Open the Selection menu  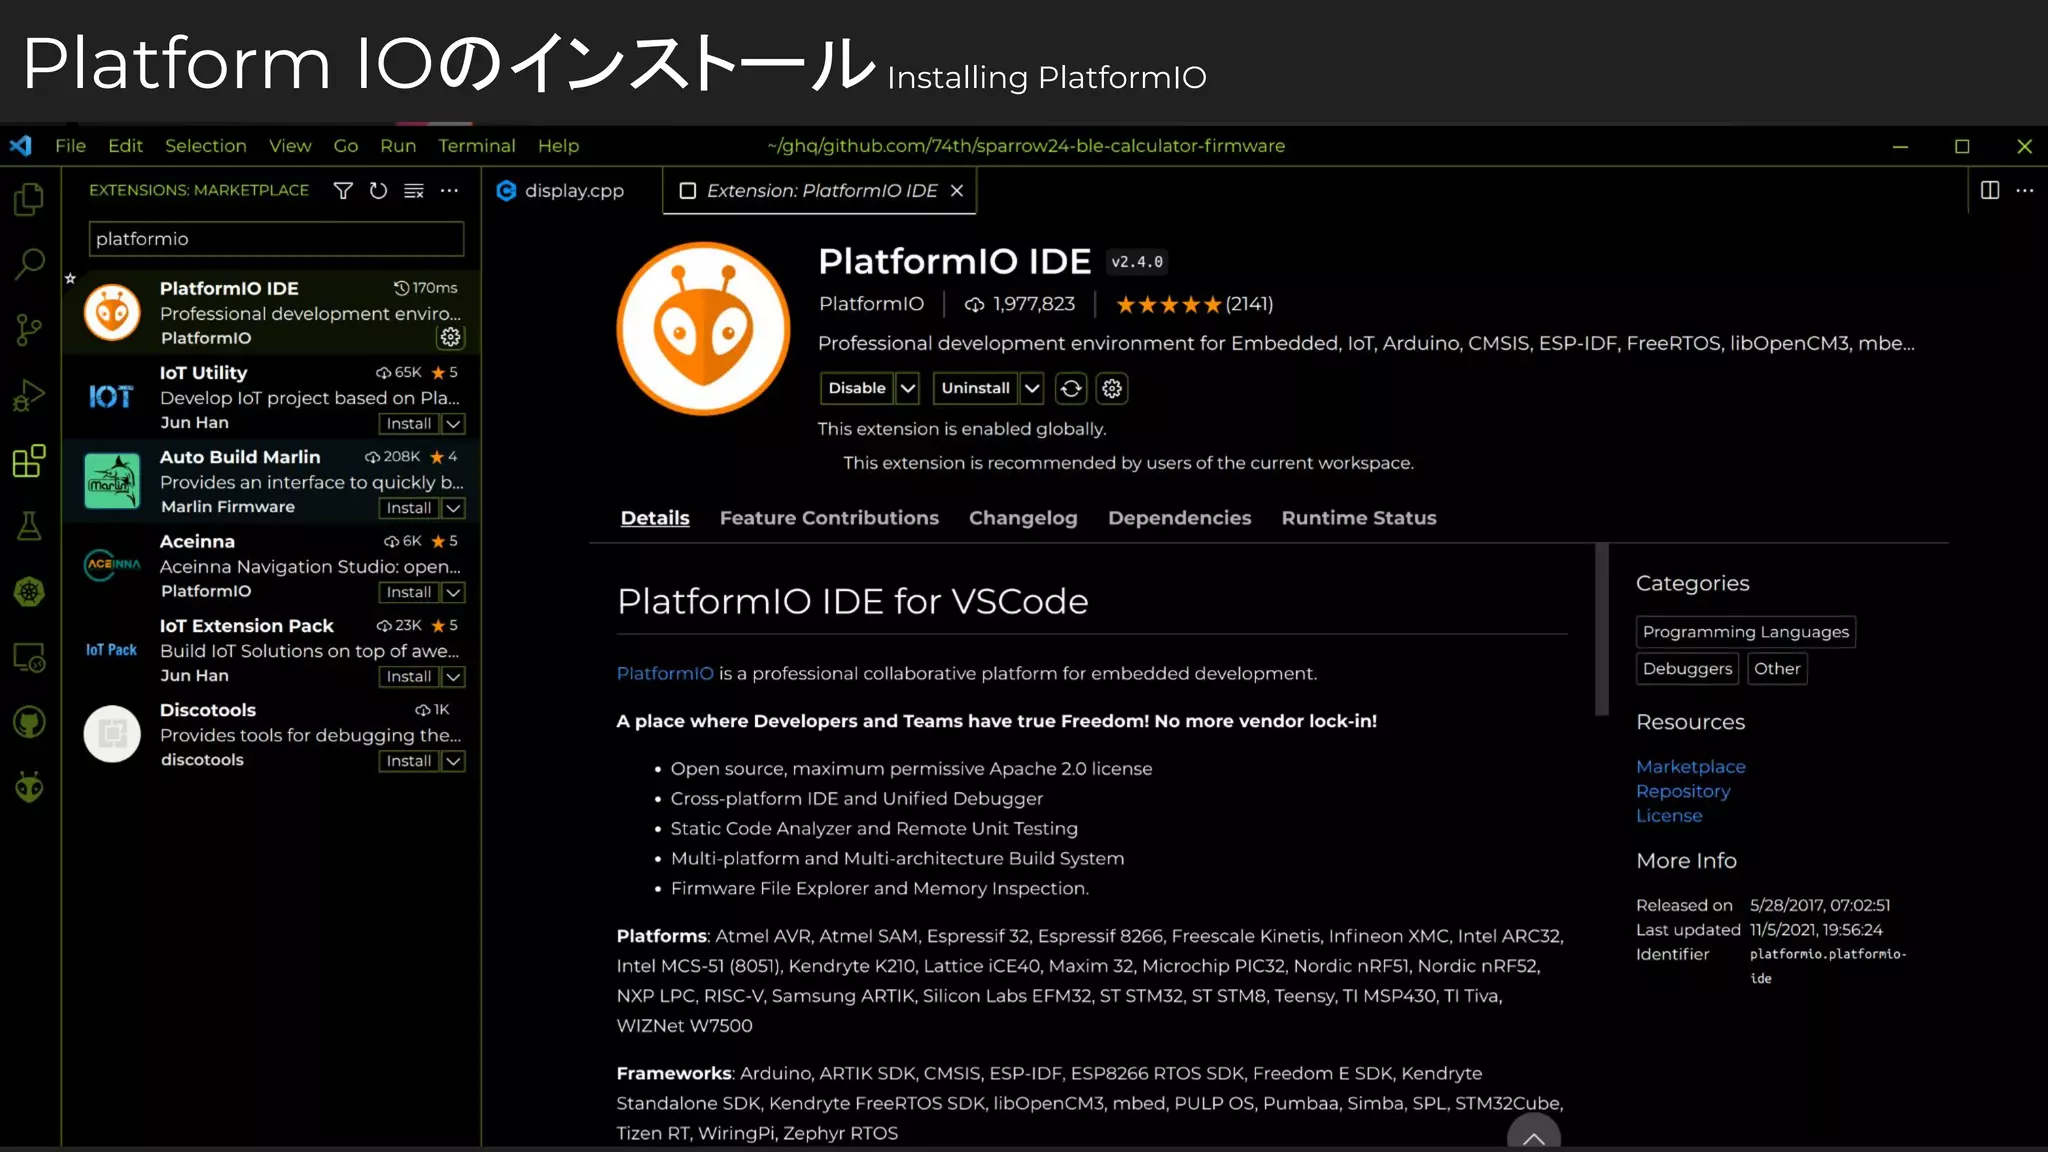pyautogui.click(x=205, y=145)
